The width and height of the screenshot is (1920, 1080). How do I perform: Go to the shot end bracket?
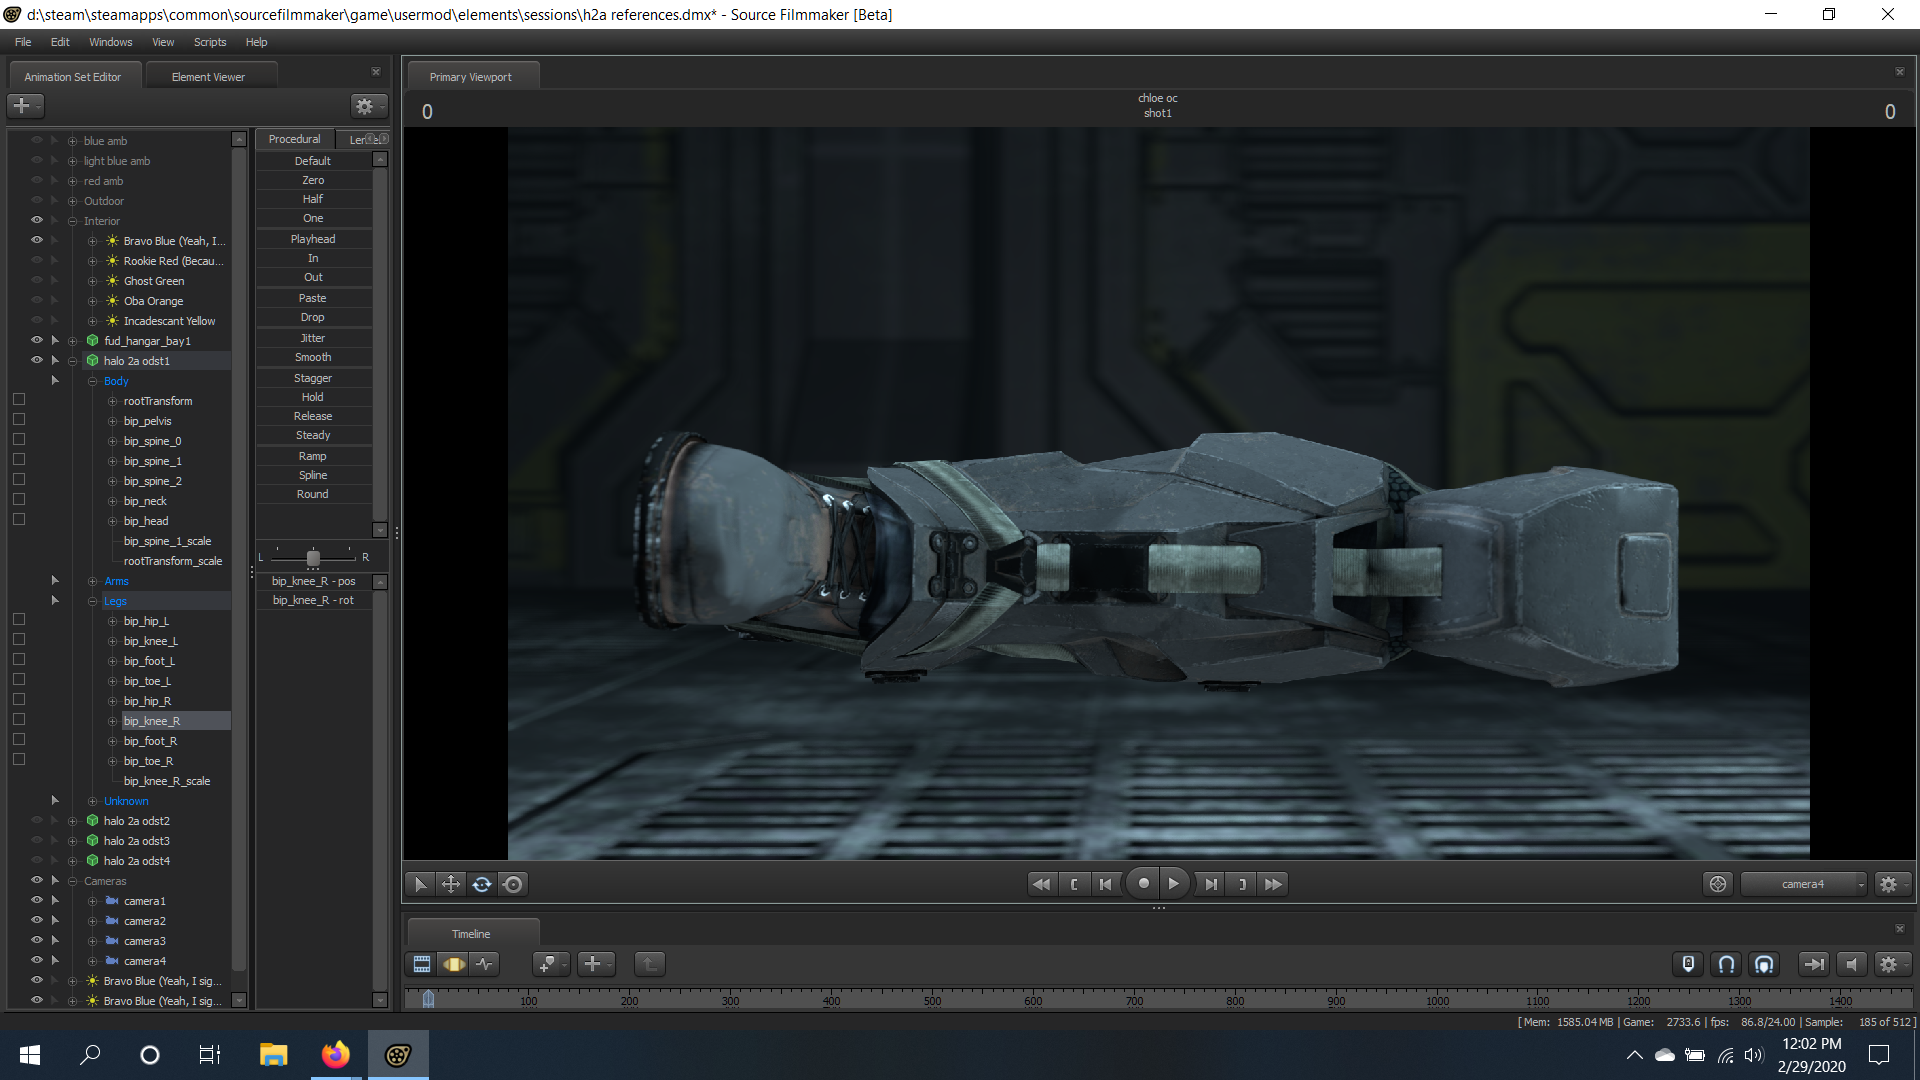(1242, 884)
